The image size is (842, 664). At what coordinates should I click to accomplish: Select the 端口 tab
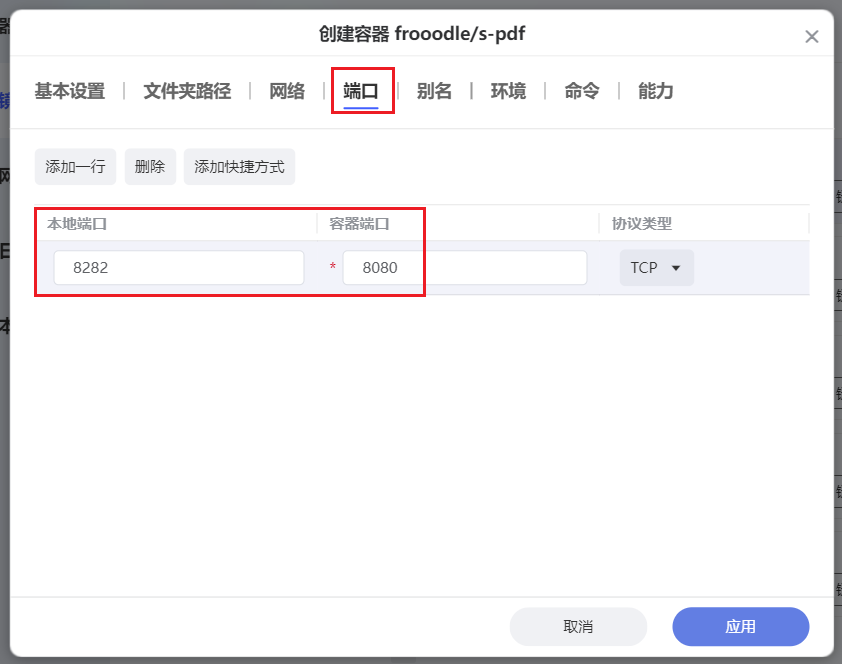pyautogui.click(x=361, y=91)
